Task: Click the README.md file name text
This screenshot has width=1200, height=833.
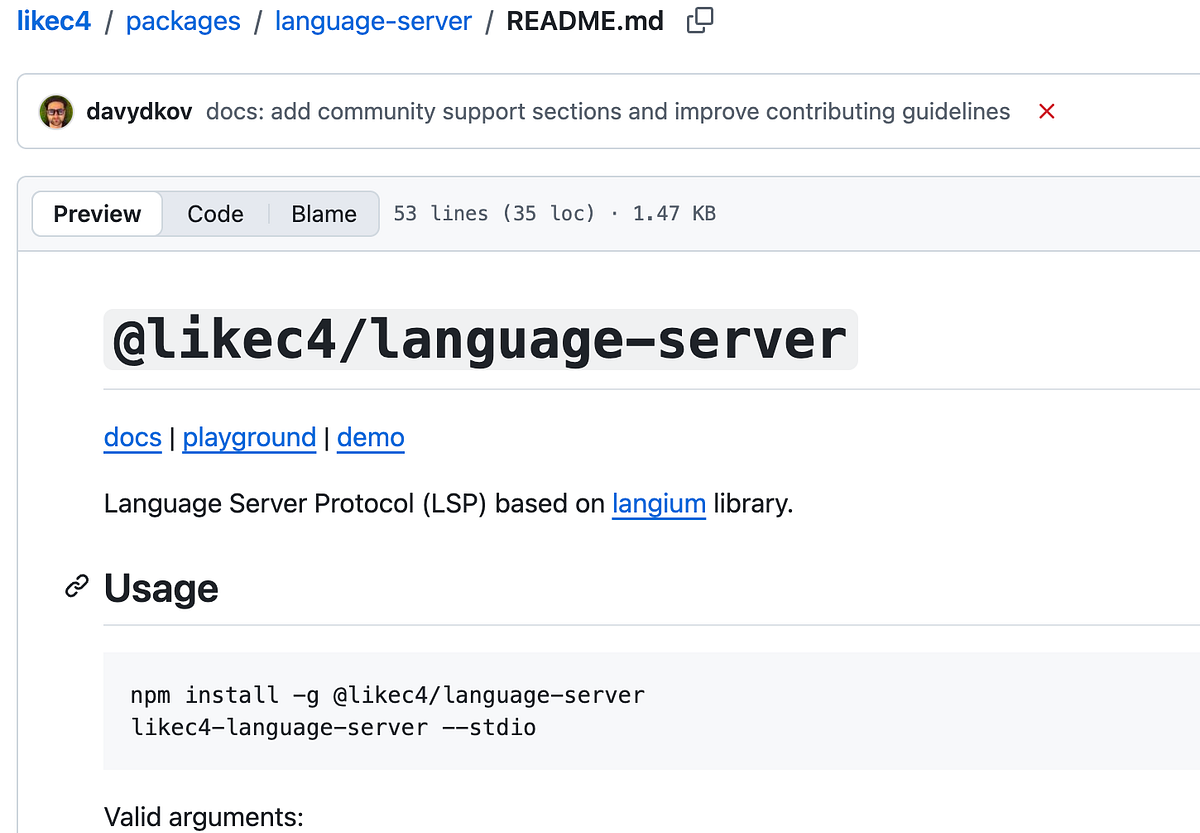Action: coord(585,21)
